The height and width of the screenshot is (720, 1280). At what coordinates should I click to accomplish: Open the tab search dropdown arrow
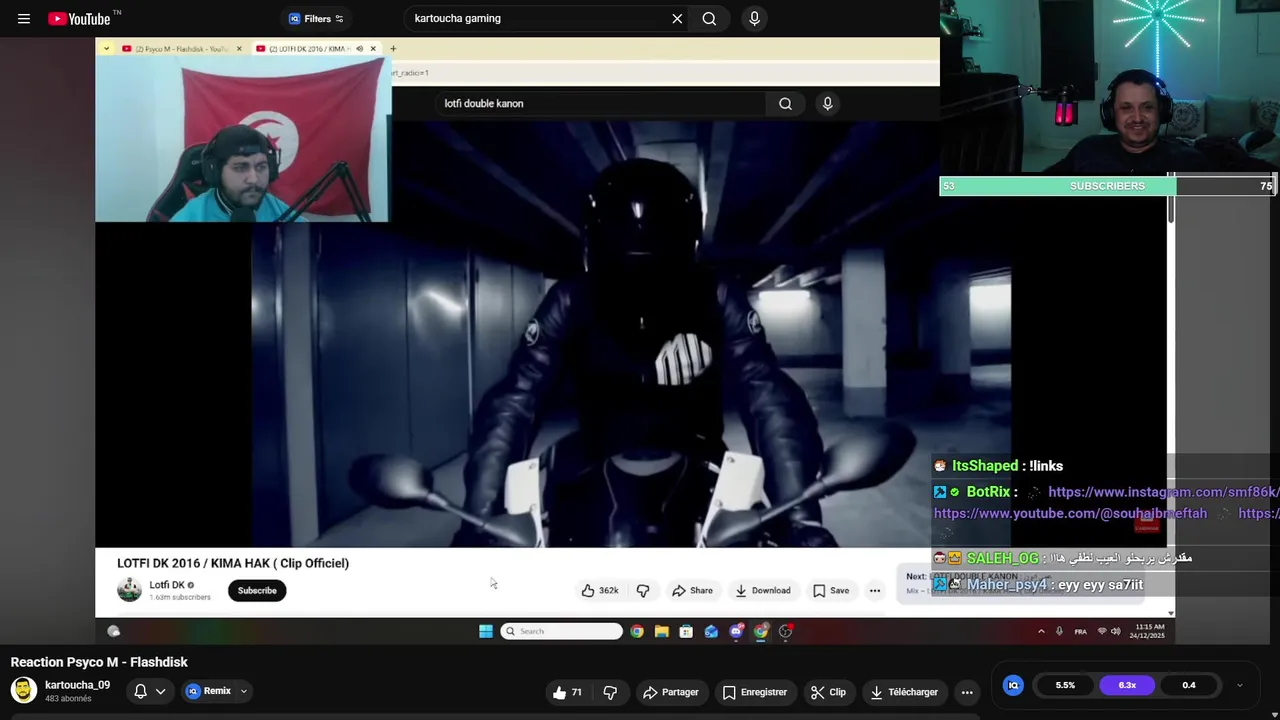click(x=106, y=48)
